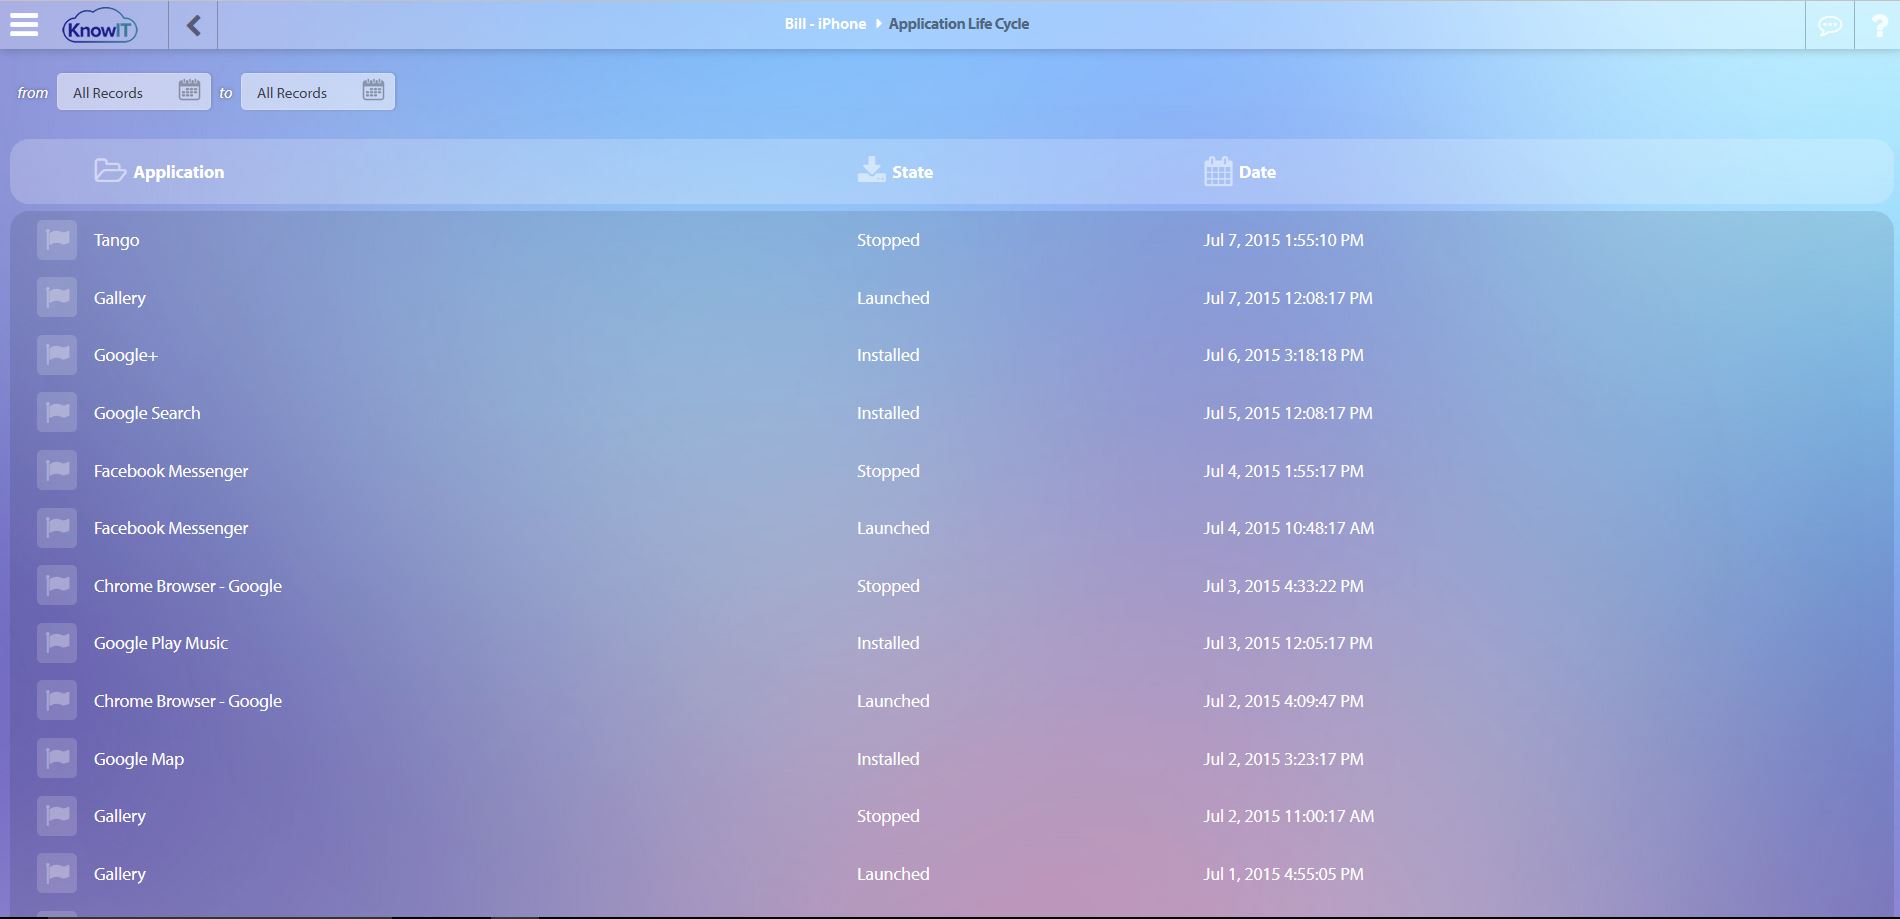Click the Stopped state in Tango row
The image size is (1900, 919).
(x=888, y=240)
